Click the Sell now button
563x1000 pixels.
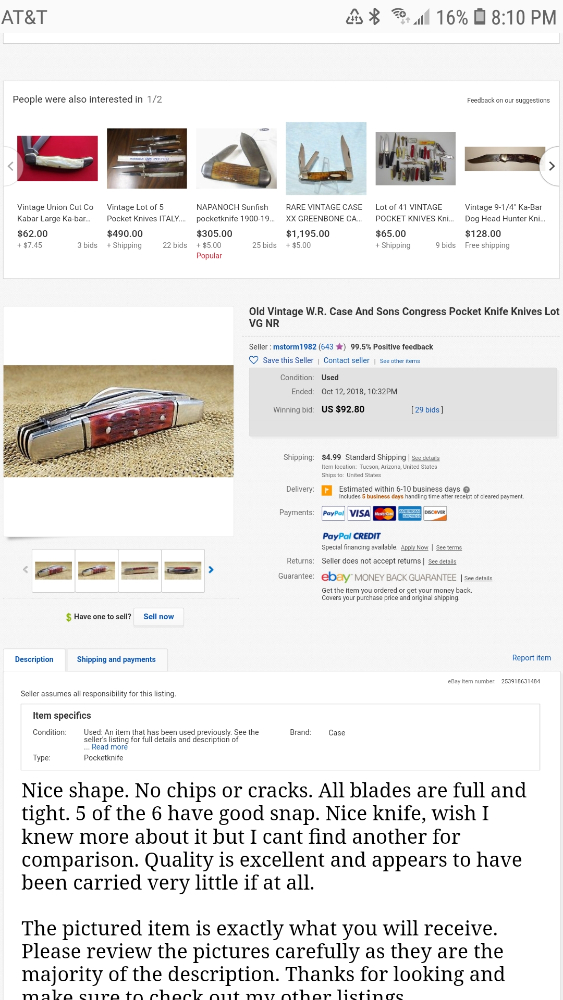pos(159,617)
